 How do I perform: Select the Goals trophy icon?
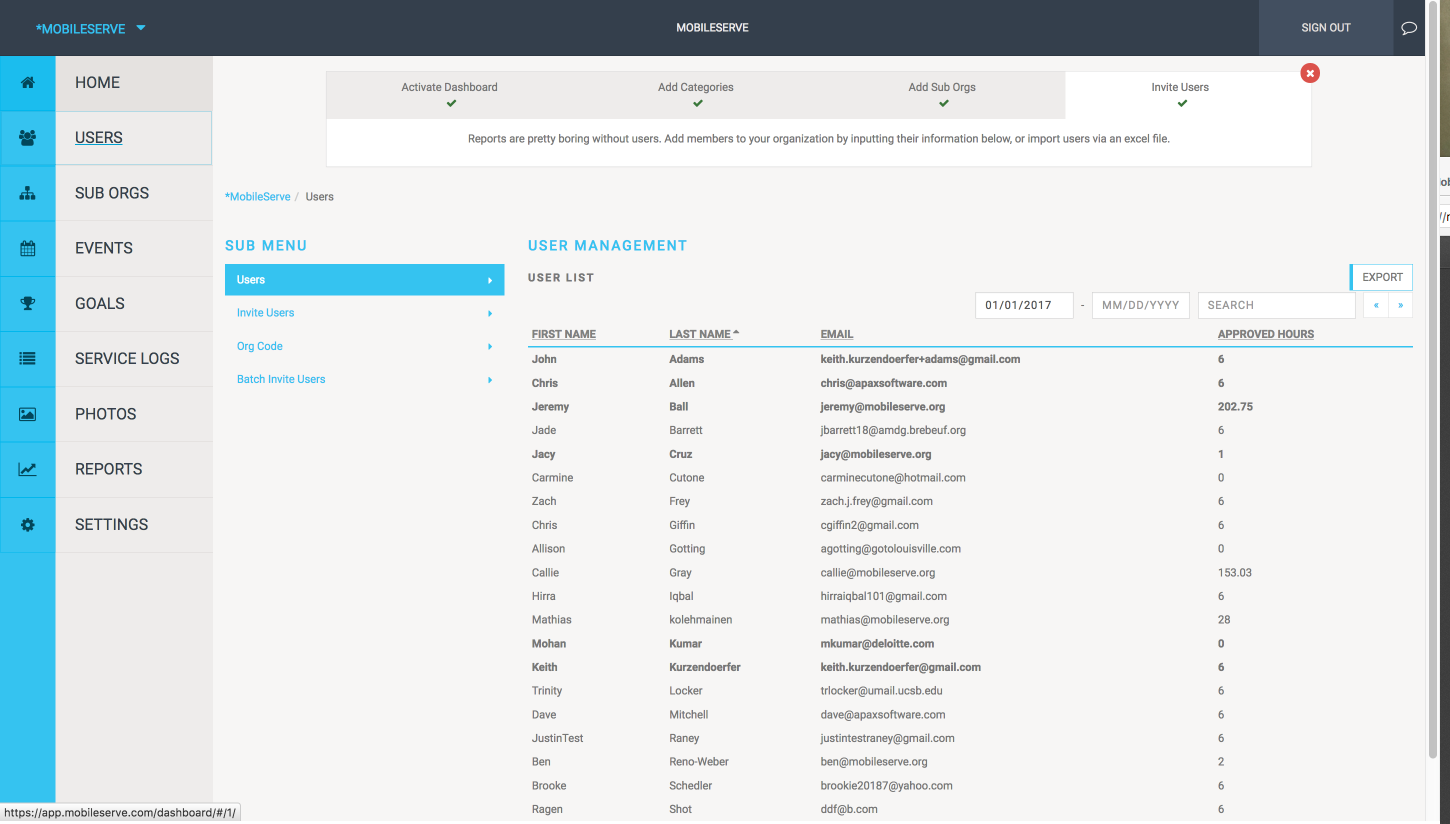(x=27, y=303)
